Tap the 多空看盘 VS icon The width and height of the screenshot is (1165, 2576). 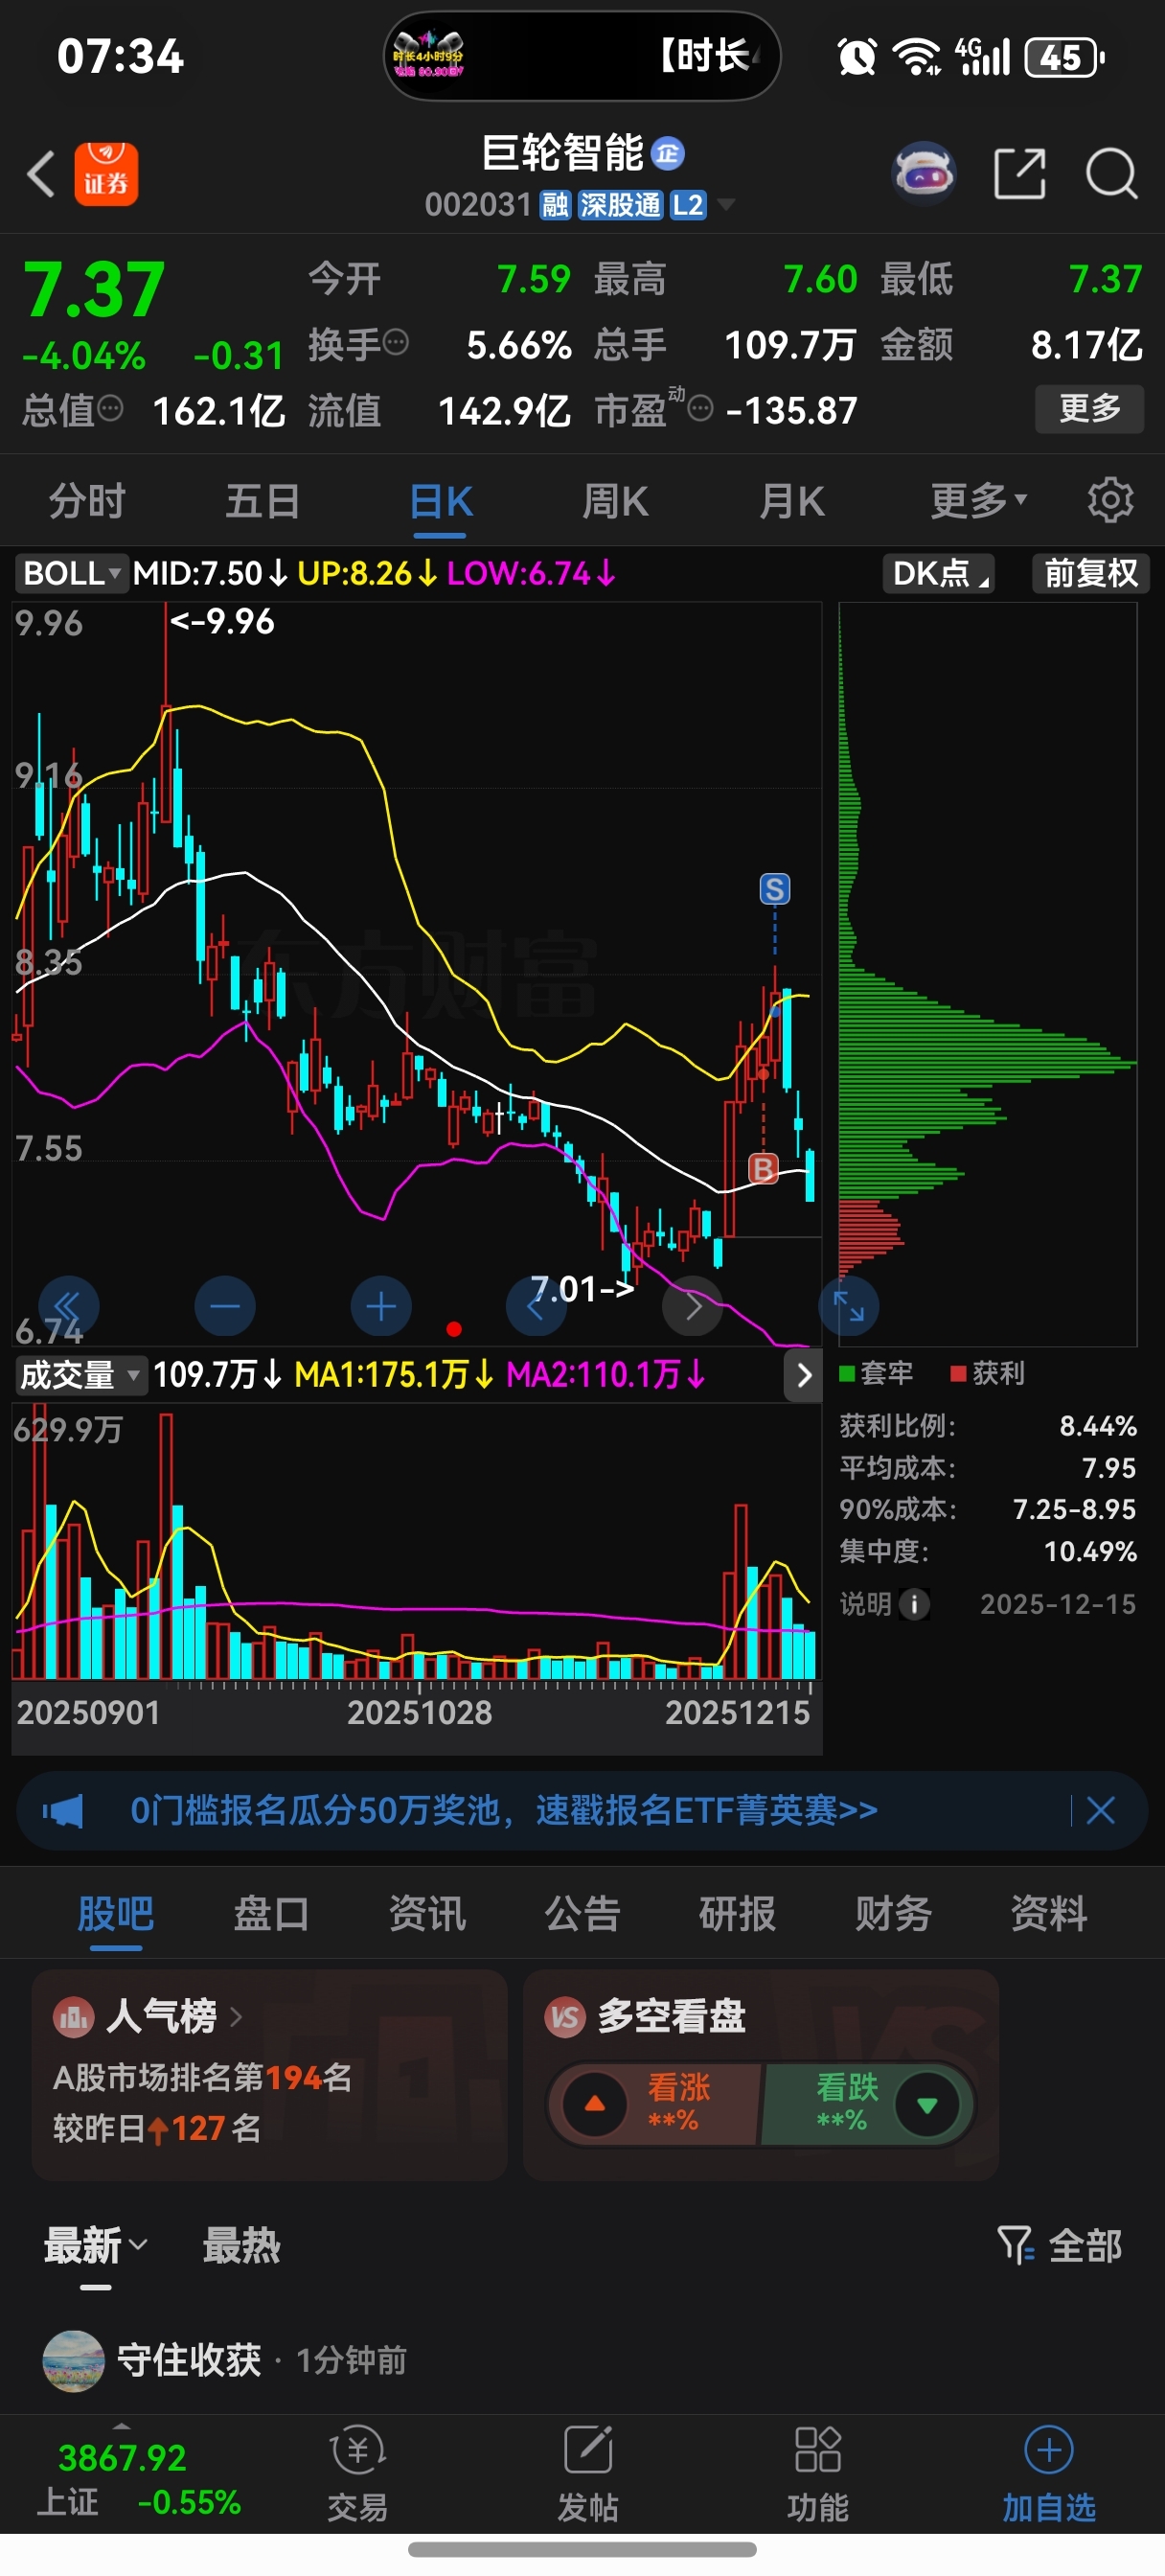tap(565, 2016)
